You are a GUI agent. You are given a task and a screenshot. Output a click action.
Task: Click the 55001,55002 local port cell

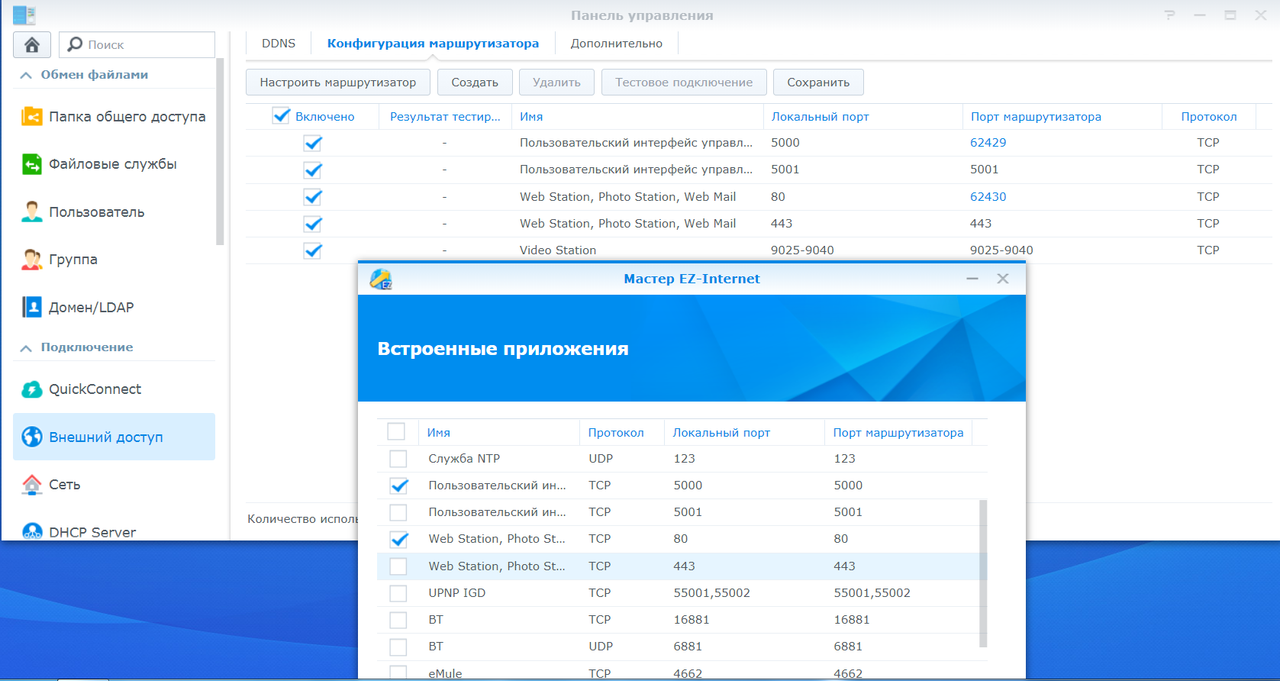click(x=712, y=593)
